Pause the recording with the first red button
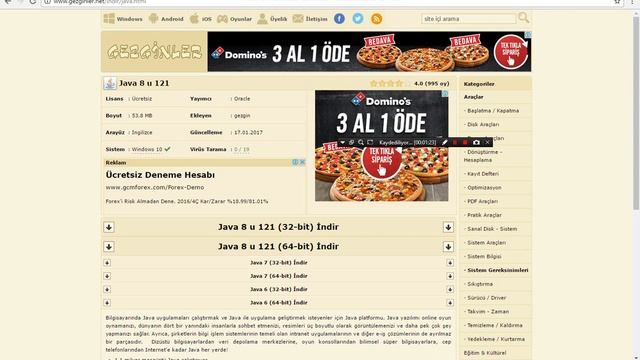Viewport: 640px width, 360px height. (x=455, y=142)
